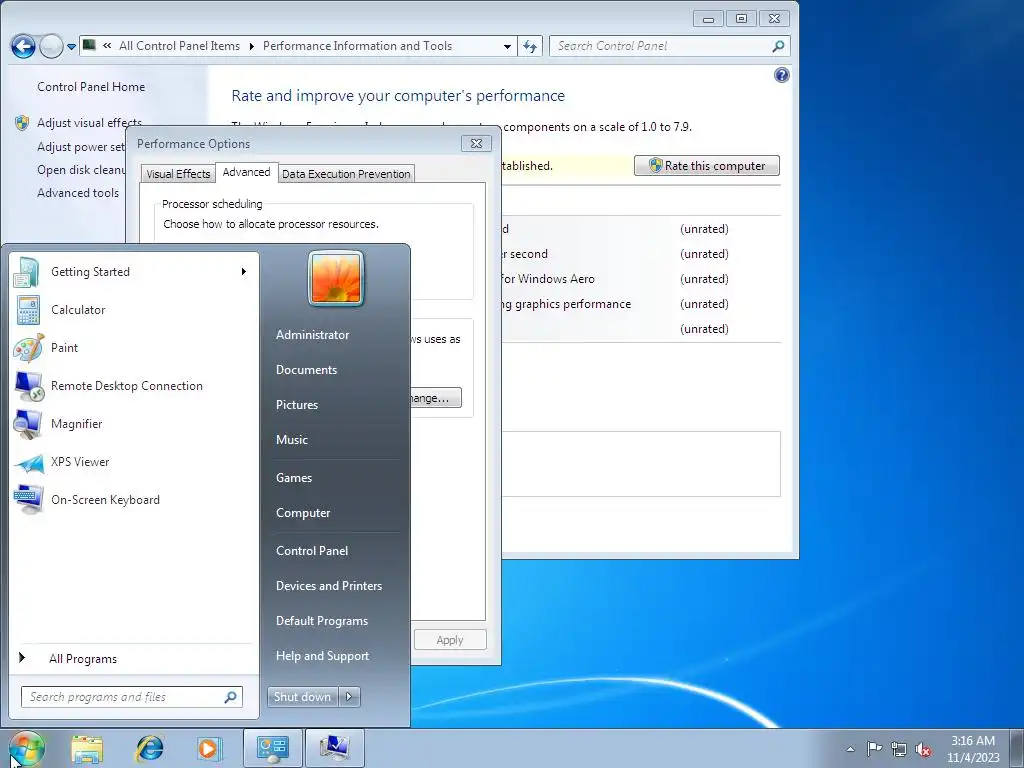Screen dimensions: 1024x768
Task: Open shut down options arrow
Action: (349, 697)
